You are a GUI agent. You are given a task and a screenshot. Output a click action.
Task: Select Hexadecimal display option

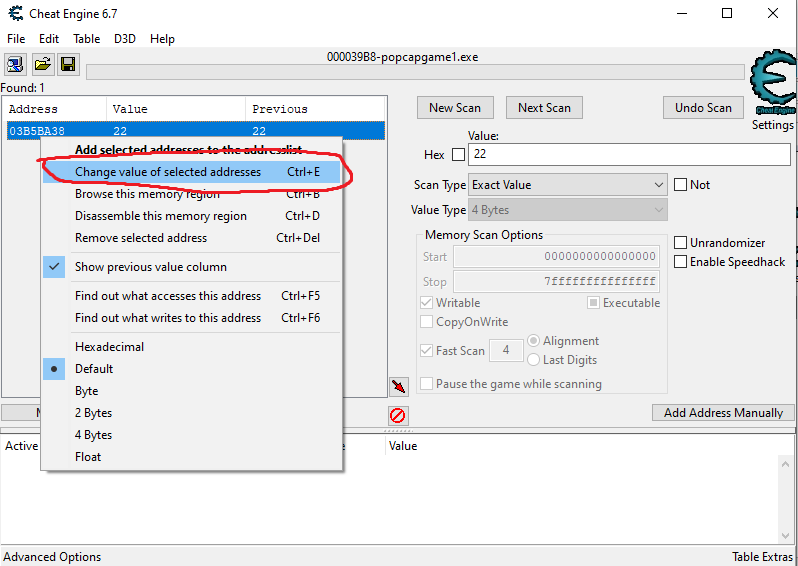(x=191, y=347)
